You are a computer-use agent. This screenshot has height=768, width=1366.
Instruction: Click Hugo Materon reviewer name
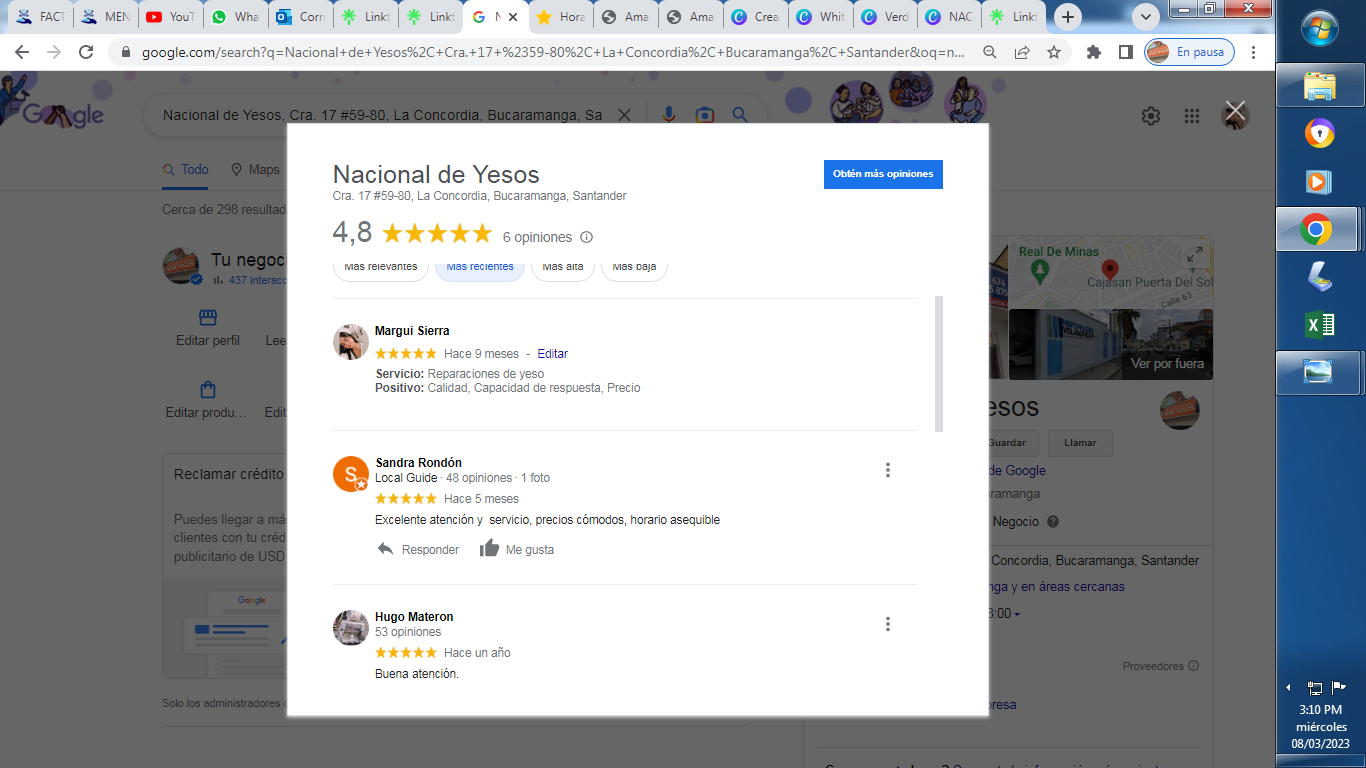pos(414,617)
